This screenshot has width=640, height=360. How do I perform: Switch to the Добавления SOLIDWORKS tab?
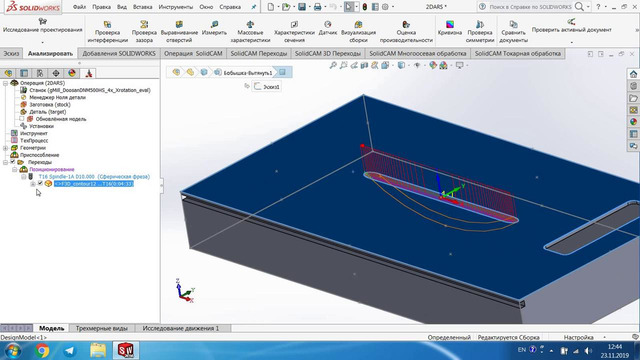click(119, 53)
